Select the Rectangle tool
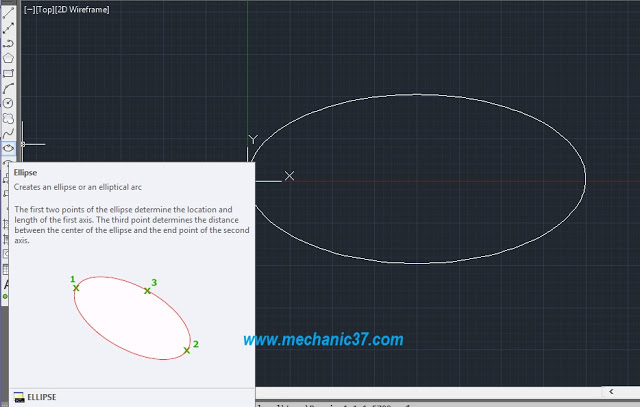This screenshot has width=640, height=407. [x=8, y=73]
